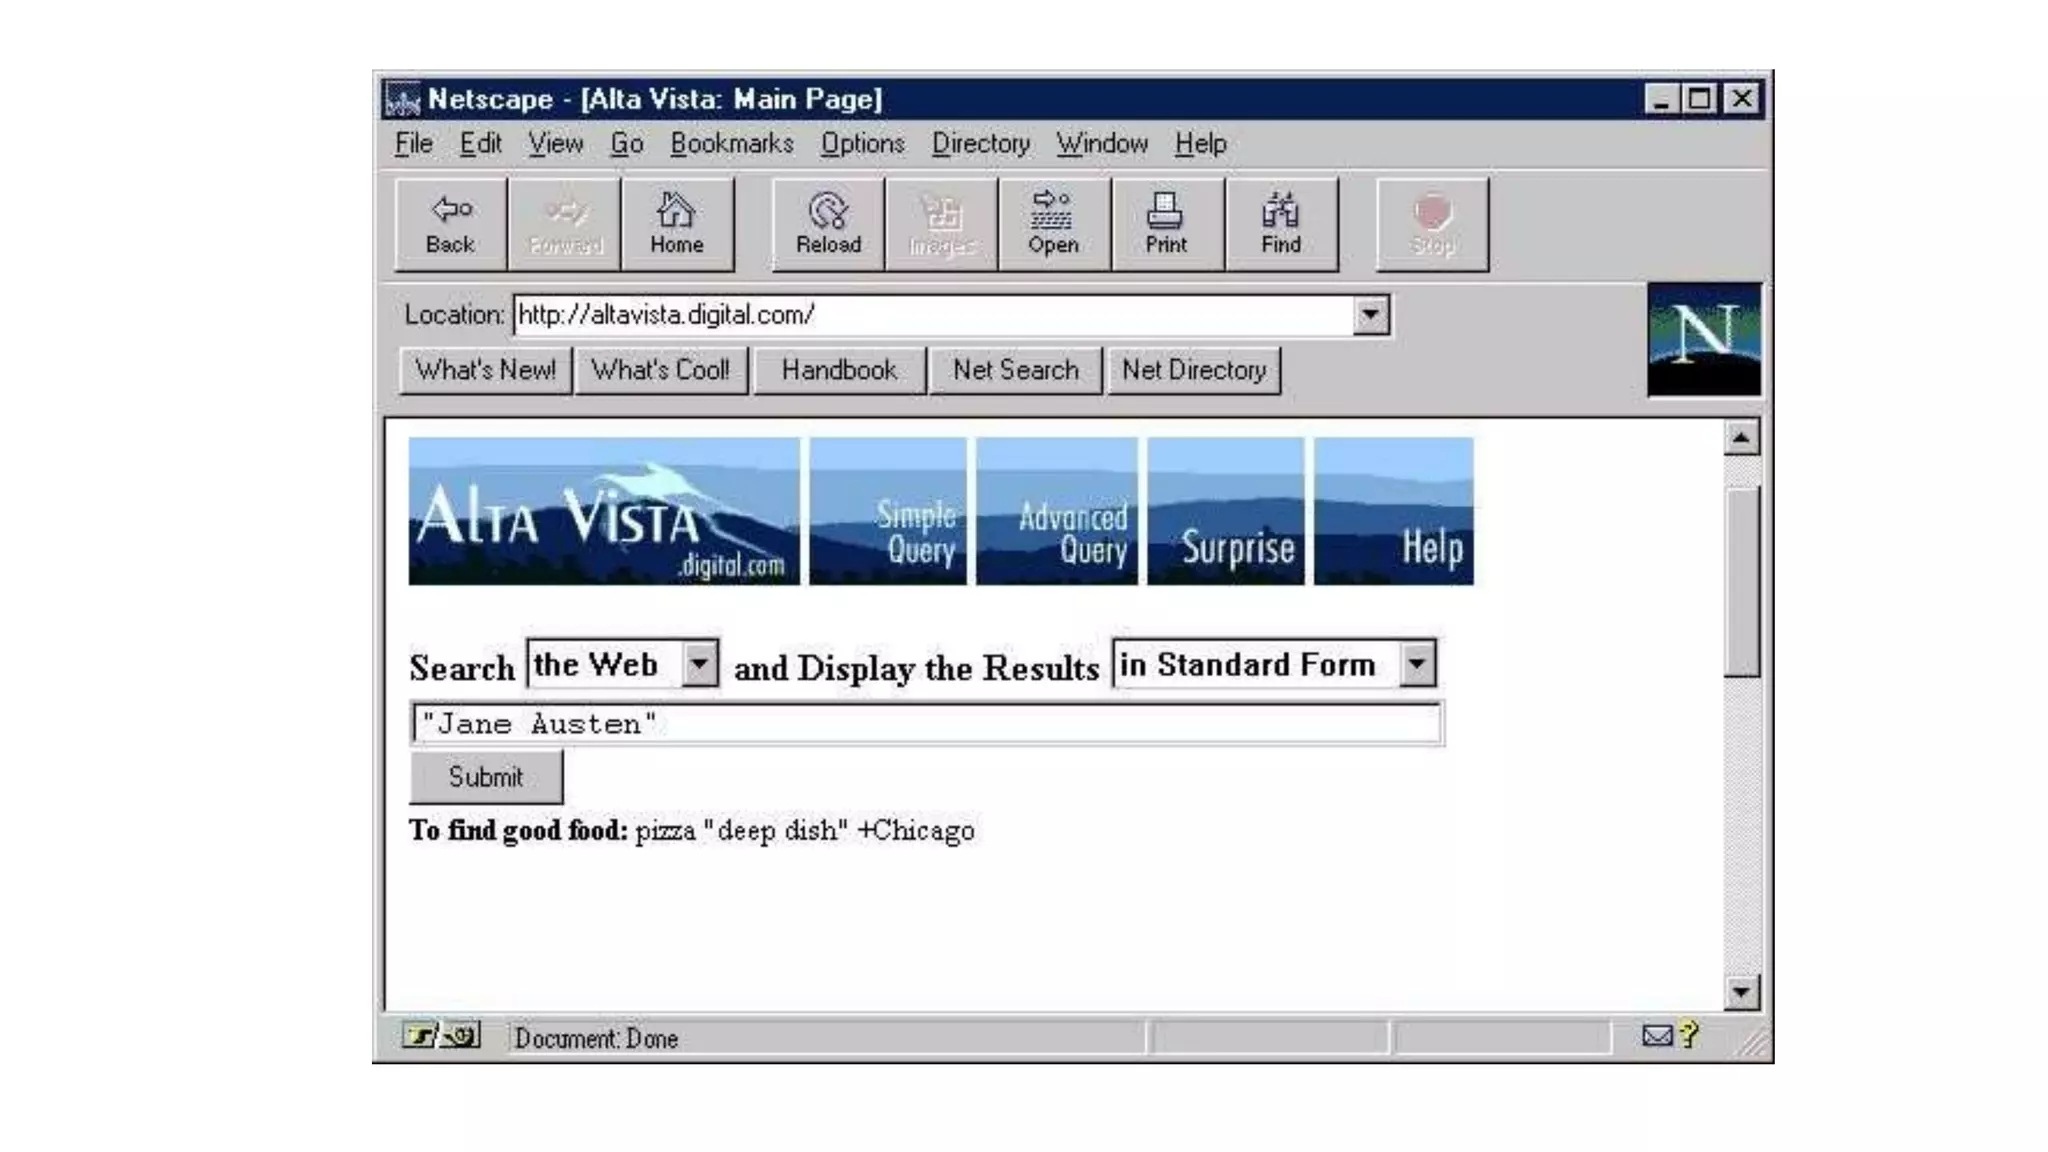The image size is (2048, 1152).
Task: Open the Bookmarks menu
Action: click(731, 144)
